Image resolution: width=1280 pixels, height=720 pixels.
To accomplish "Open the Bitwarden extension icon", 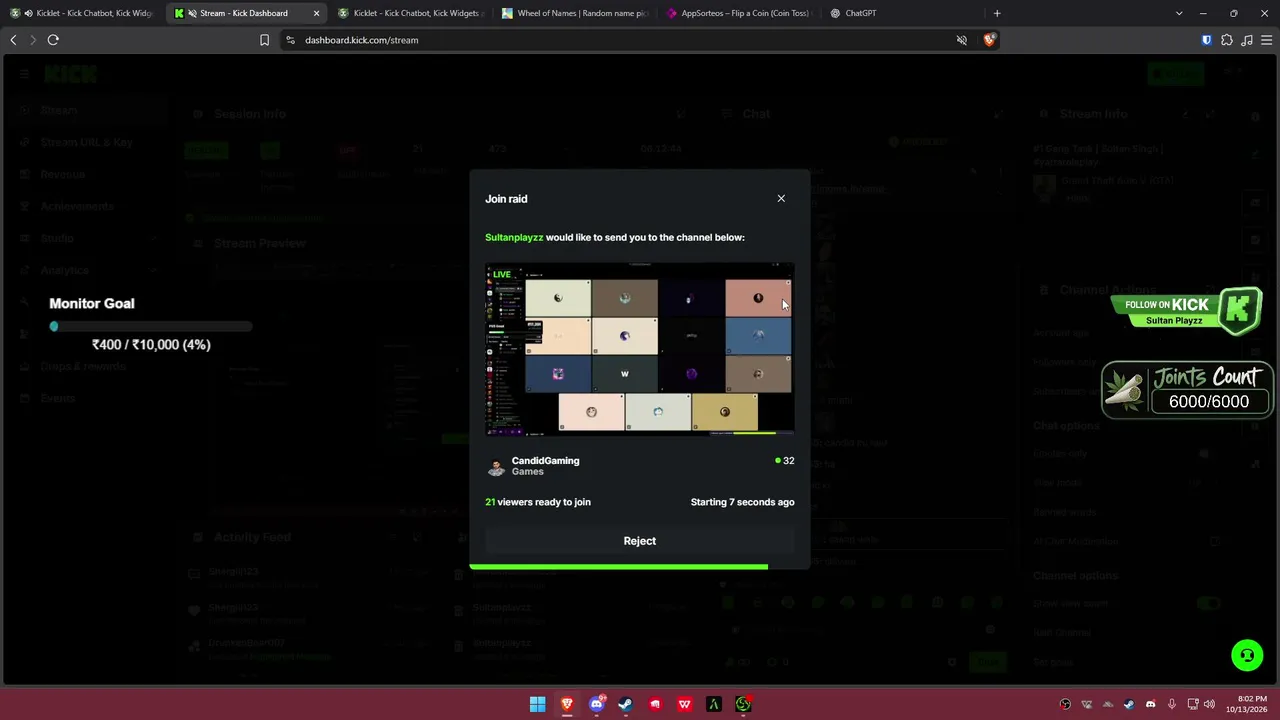I will coord(1207,40).
